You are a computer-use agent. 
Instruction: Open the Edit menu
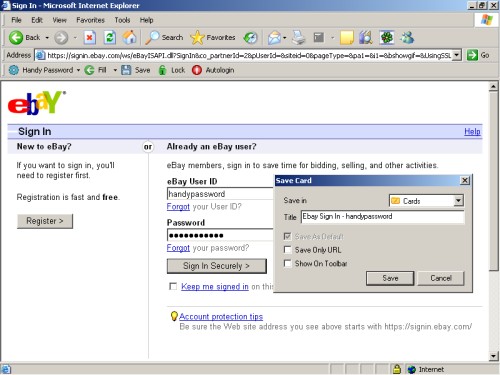point(37,20)
